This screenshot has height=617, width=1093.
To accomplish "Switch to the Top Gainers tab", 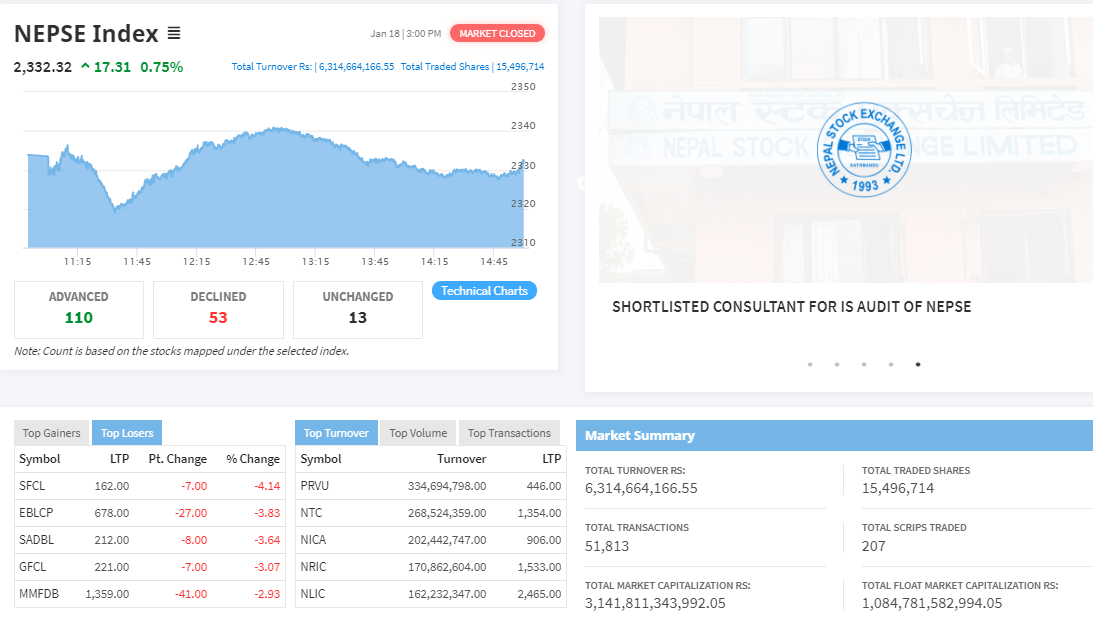I will [x=52, y=433].
